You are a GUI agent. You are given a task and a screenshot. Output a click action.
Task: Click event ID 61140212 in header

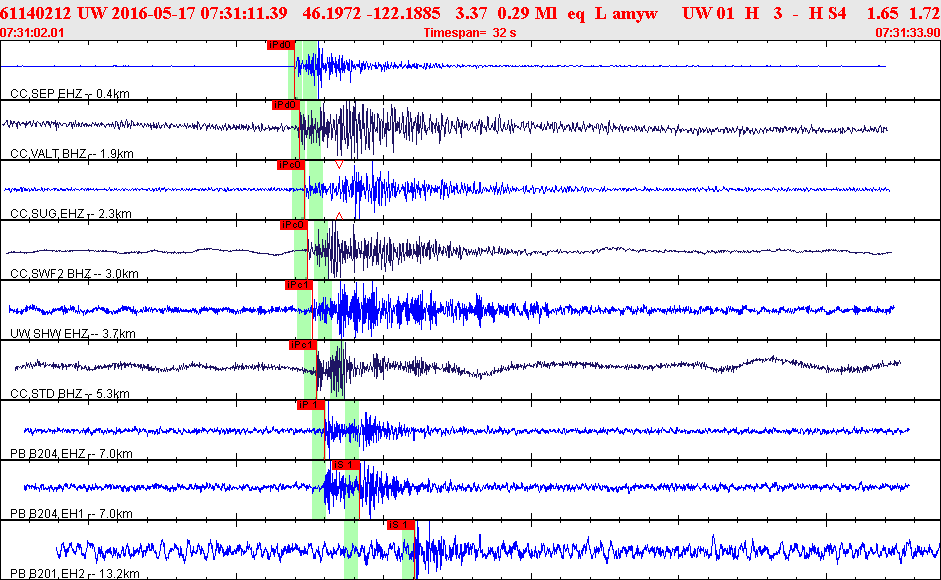(x=36, y=13)
